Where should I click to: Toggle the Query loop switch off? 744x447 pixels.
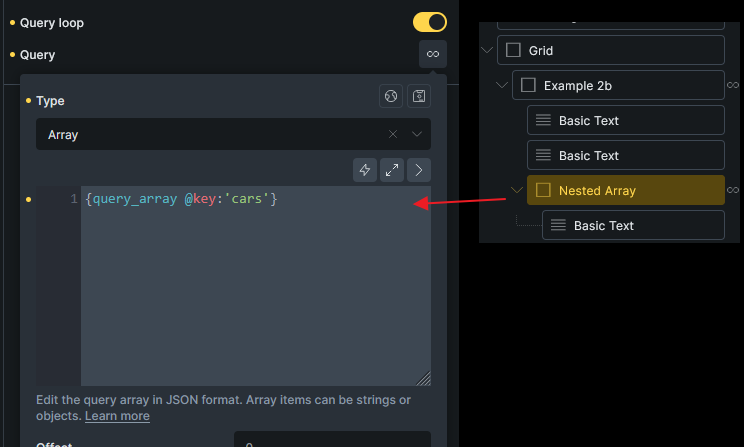pos(429,22)
